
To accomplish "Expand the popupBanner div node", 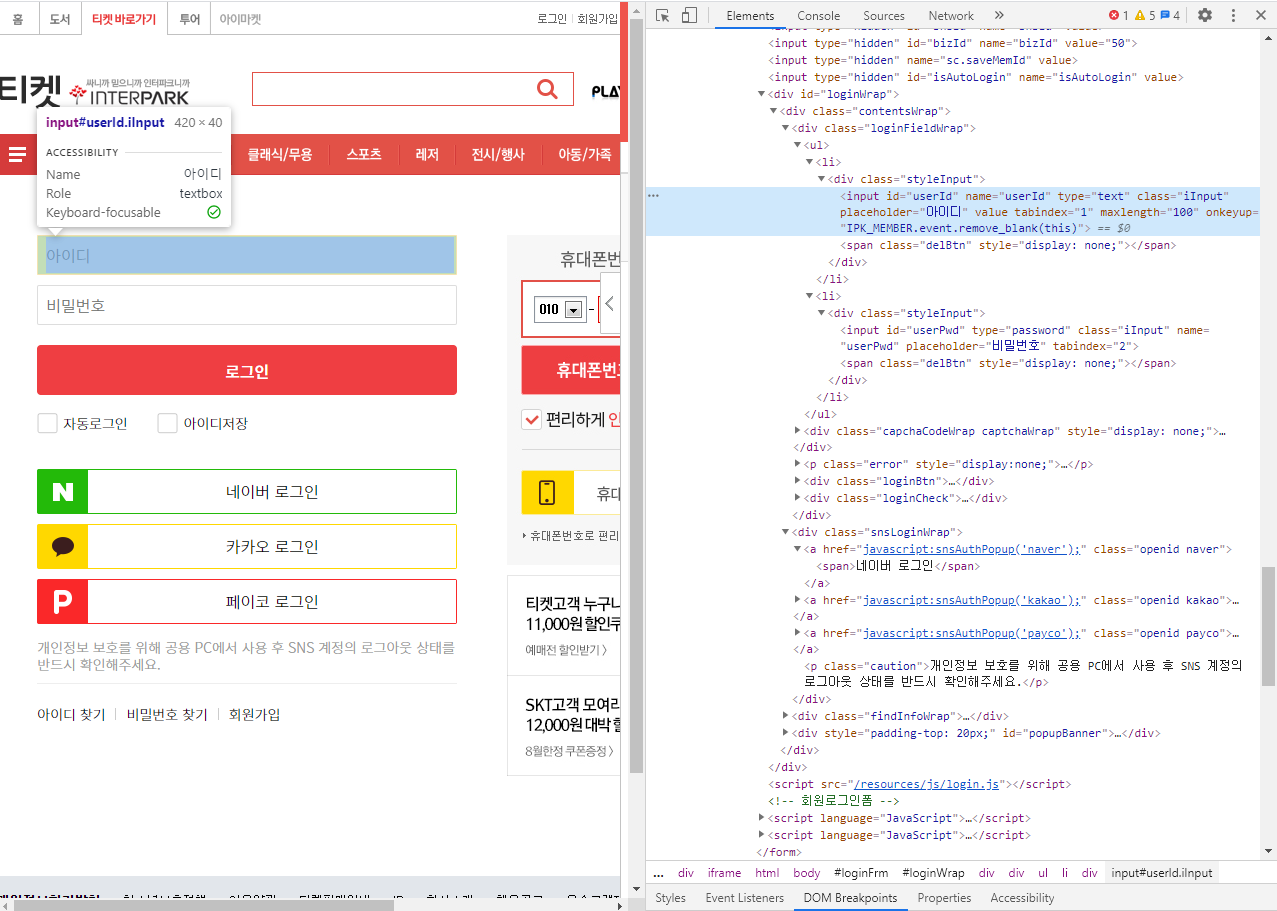I will [x=785, y=733].
